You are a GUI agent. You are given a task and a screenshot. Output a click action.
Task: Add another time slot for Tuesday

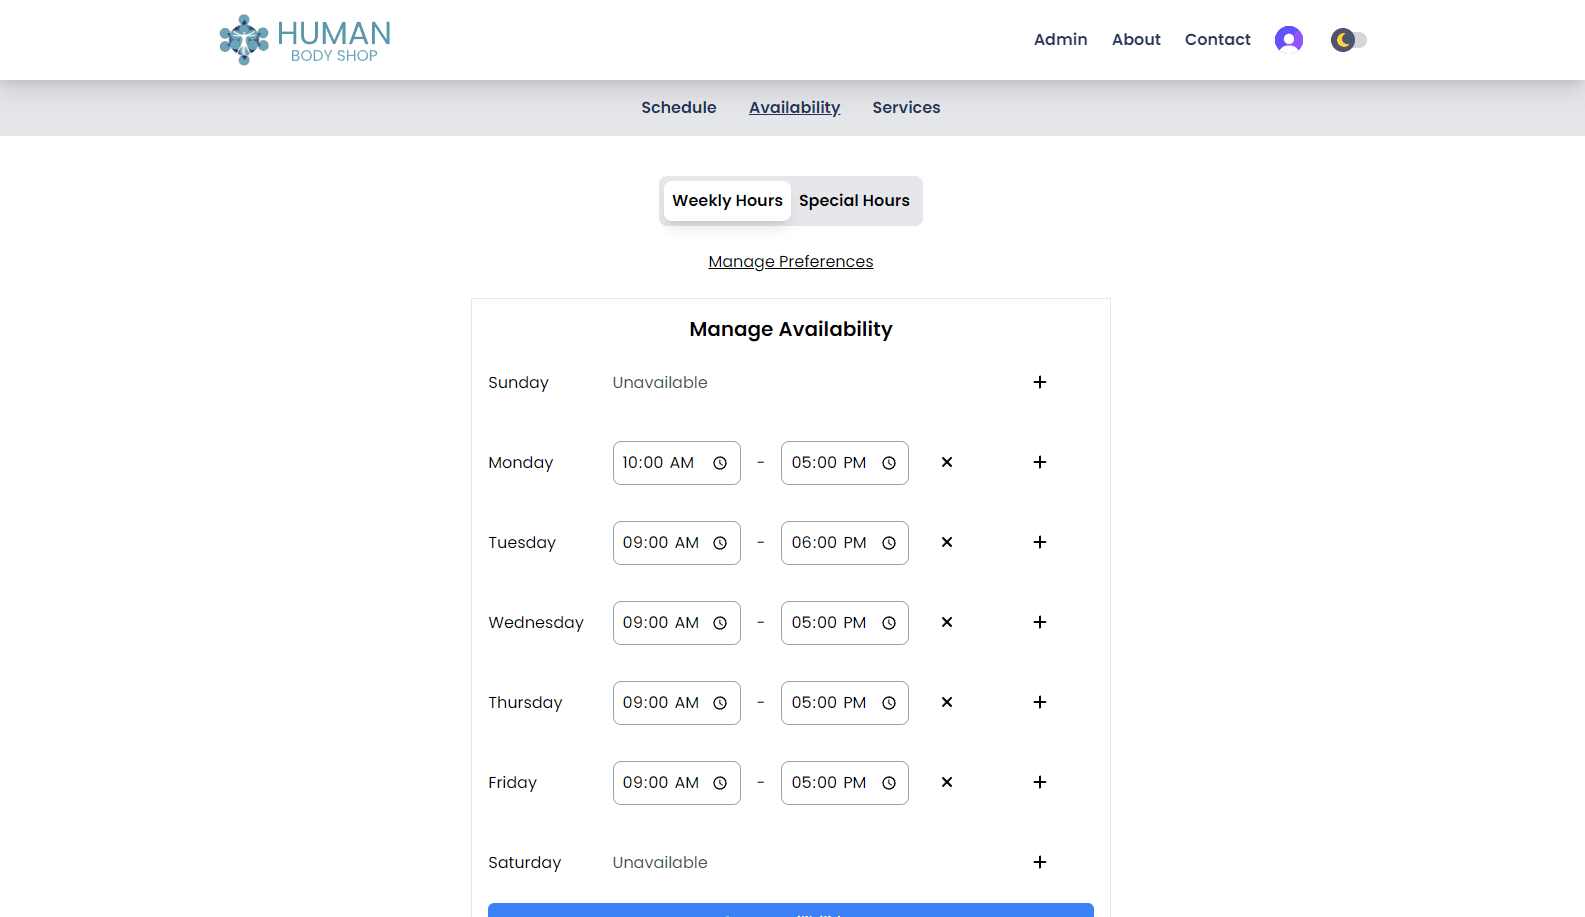pos(1039,542)
